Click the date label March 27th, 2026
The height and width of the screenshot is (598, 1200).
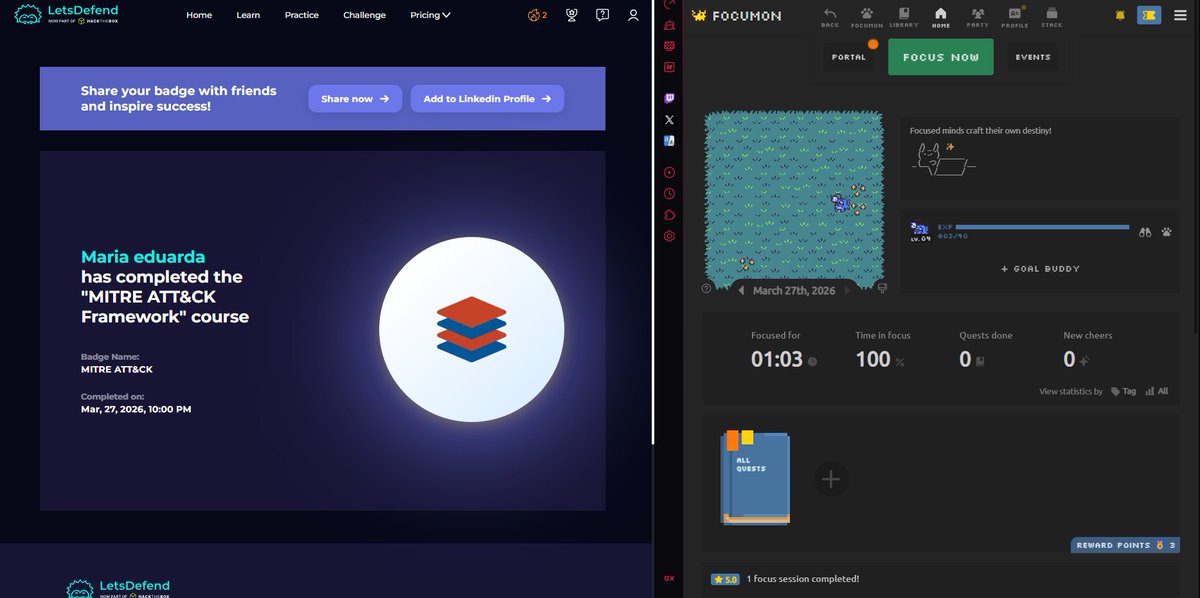[794, 290]
